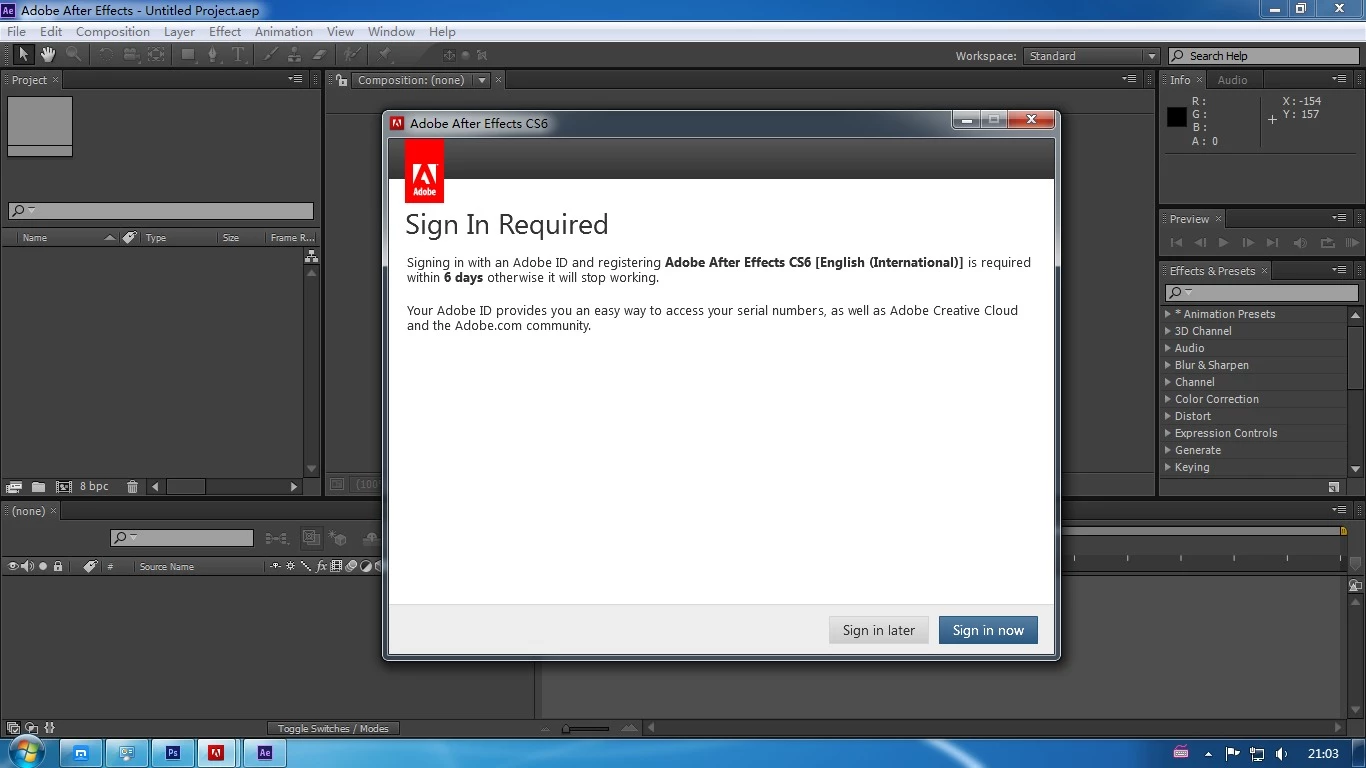
Task: Open the Windows Start menu
Action: pyautogui.click(x=27, y=752)
